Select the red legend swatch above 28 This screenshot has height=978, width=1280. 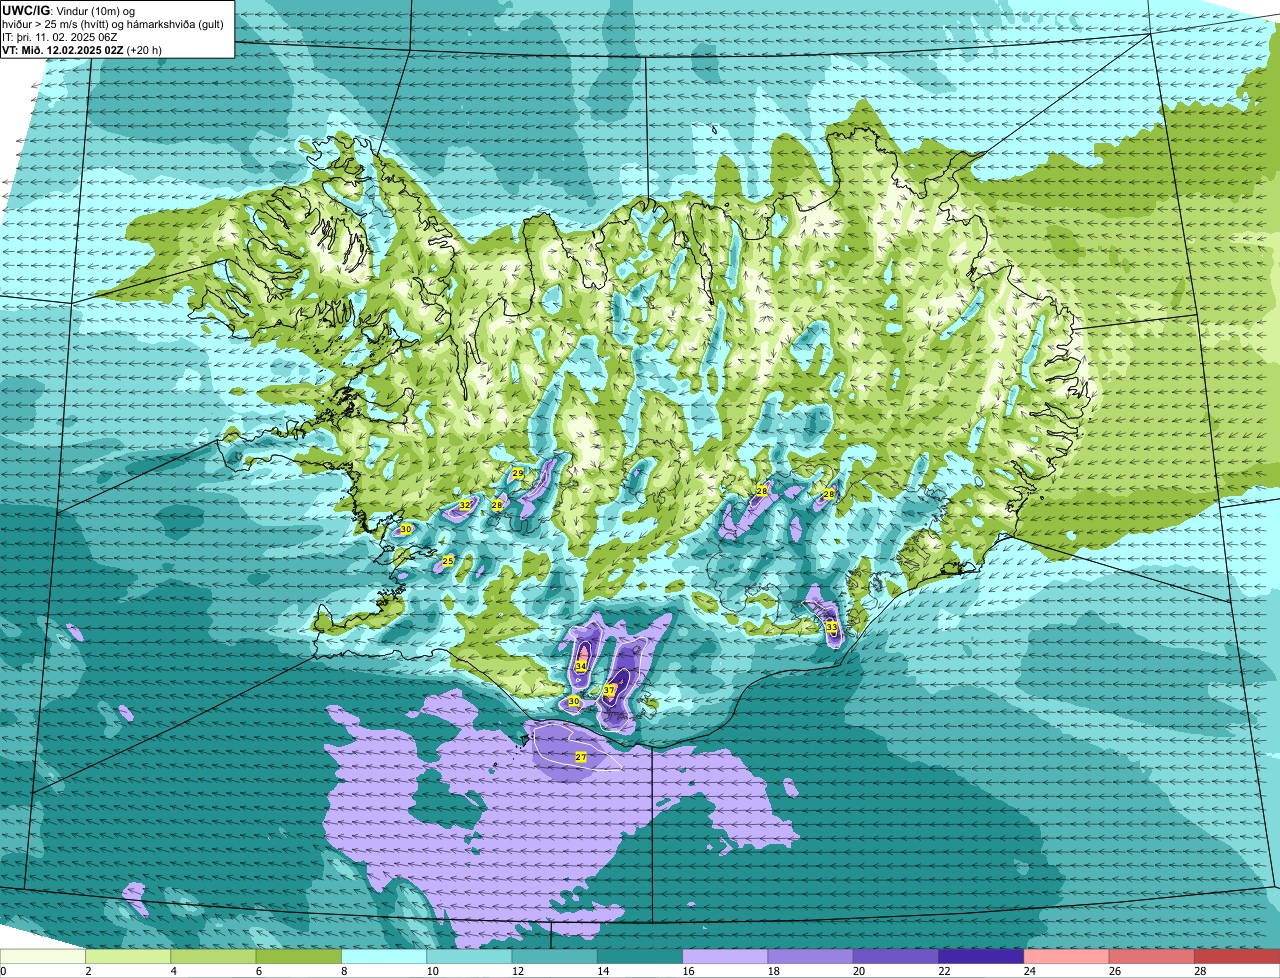[x=1237, y=957]
